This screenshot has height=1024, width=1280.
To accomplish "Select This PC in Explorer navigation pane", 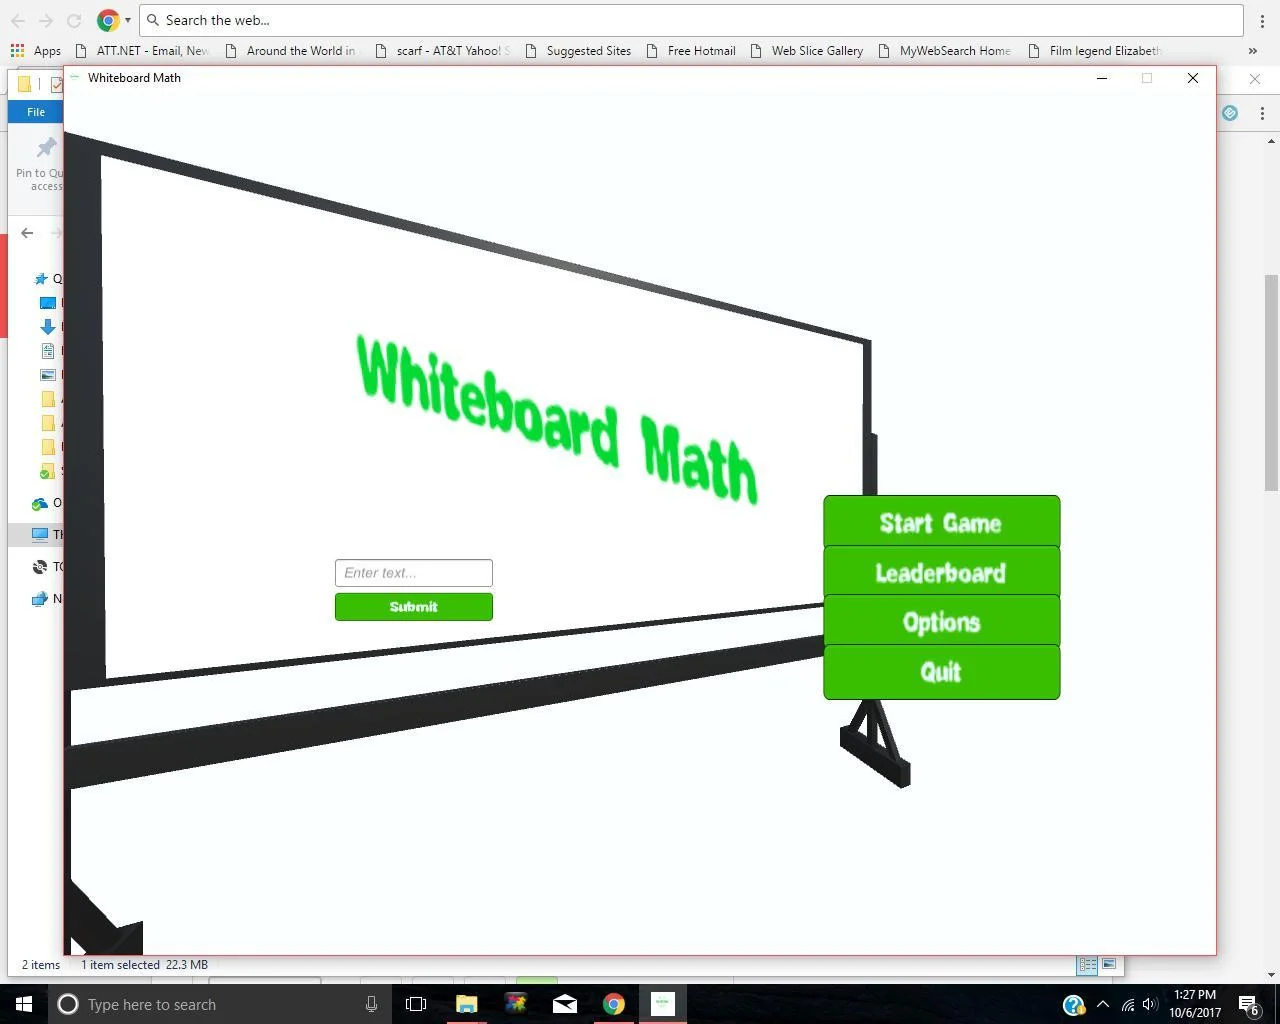I will (40, 535).
